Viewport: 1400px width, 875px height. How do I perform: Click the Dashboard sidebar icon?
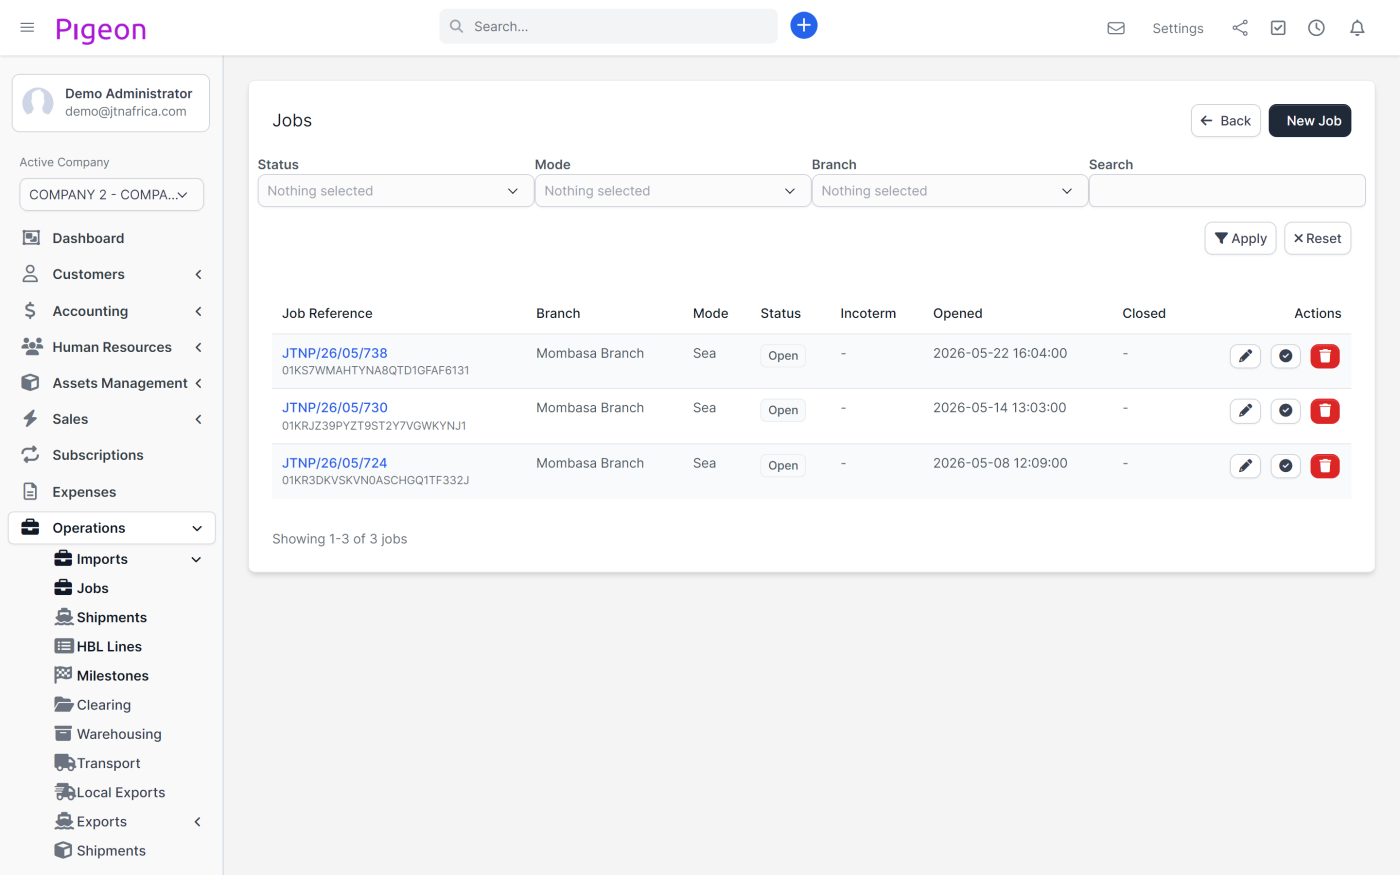(x=31, y=238)
